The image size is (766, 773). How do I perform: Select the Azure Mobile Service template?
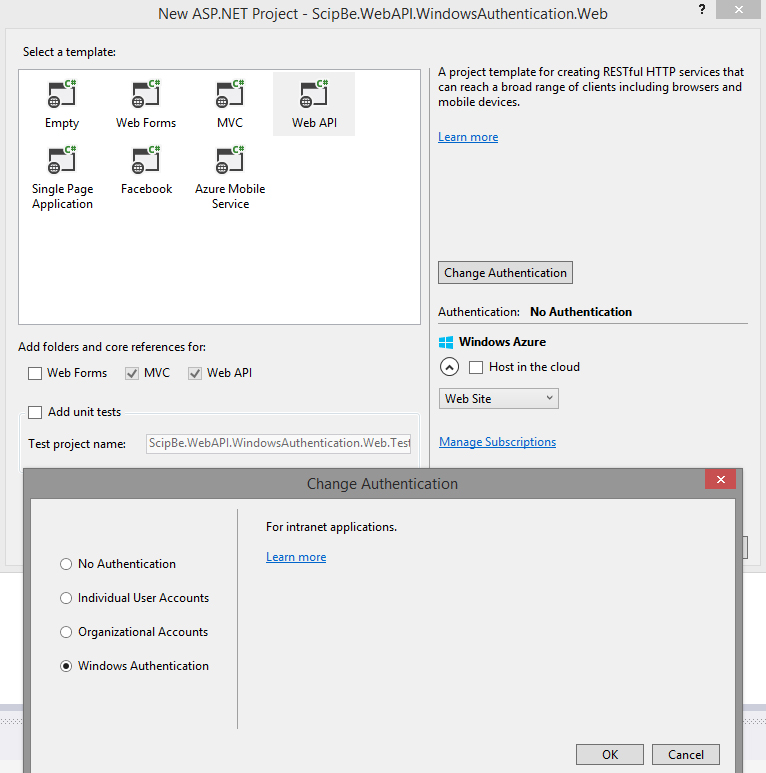(230, 177)
